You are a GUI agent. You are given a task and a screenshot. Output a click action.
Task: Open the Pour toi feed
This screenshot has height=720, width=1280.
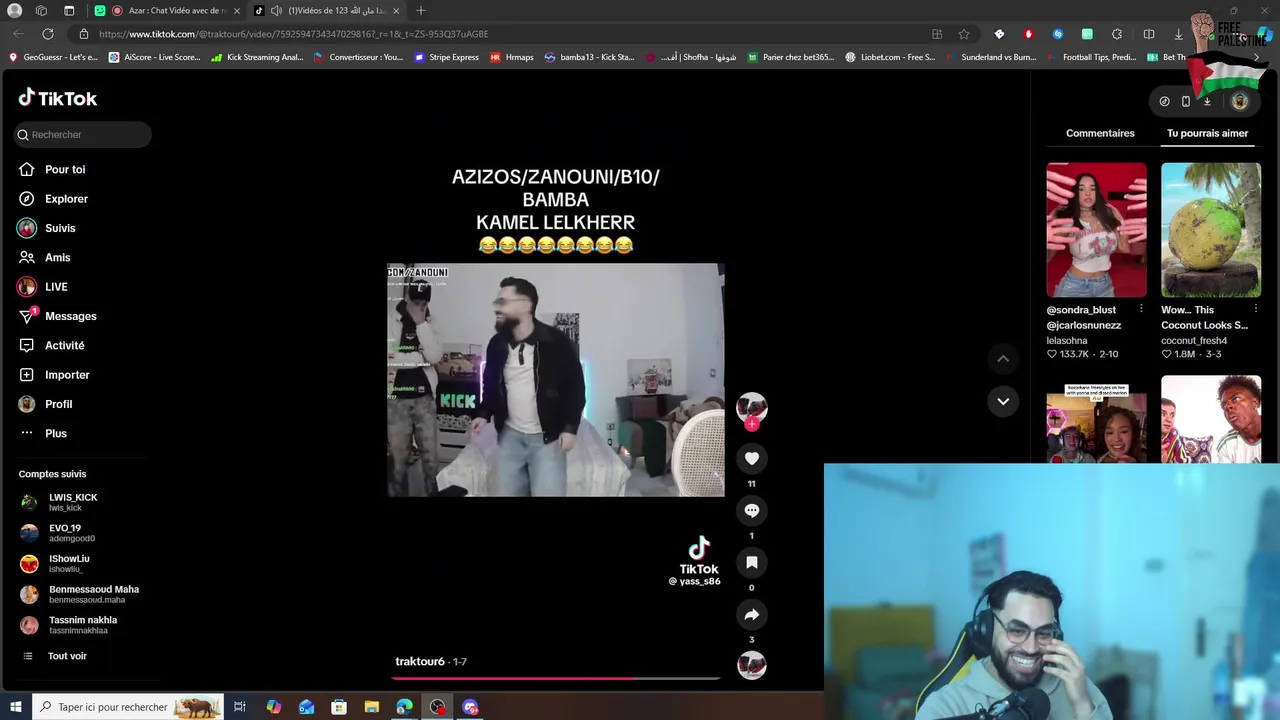51,170
